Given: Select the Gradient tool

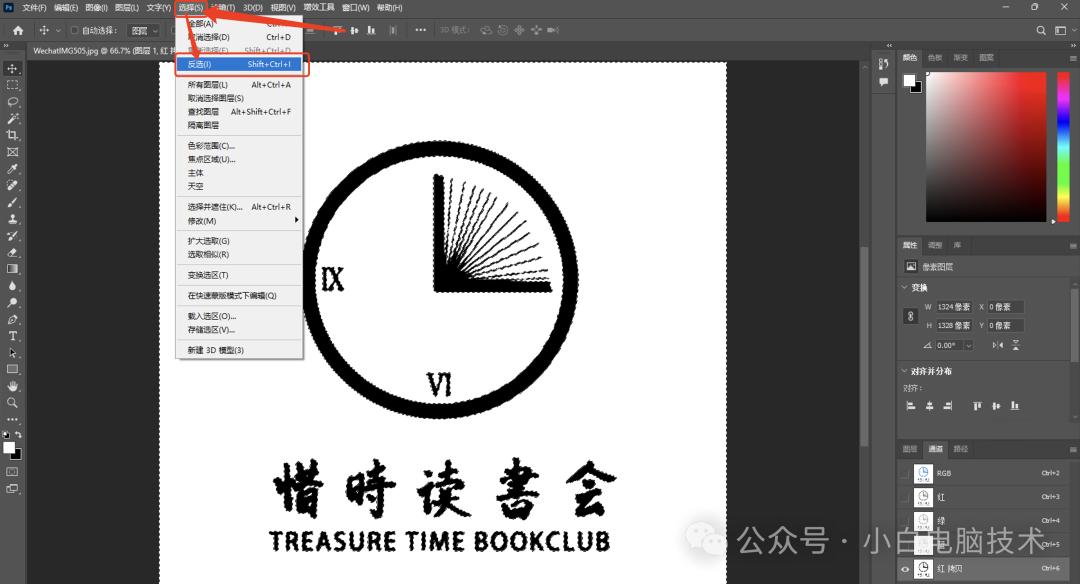Looking at the screenshot, I should (12, 269).
